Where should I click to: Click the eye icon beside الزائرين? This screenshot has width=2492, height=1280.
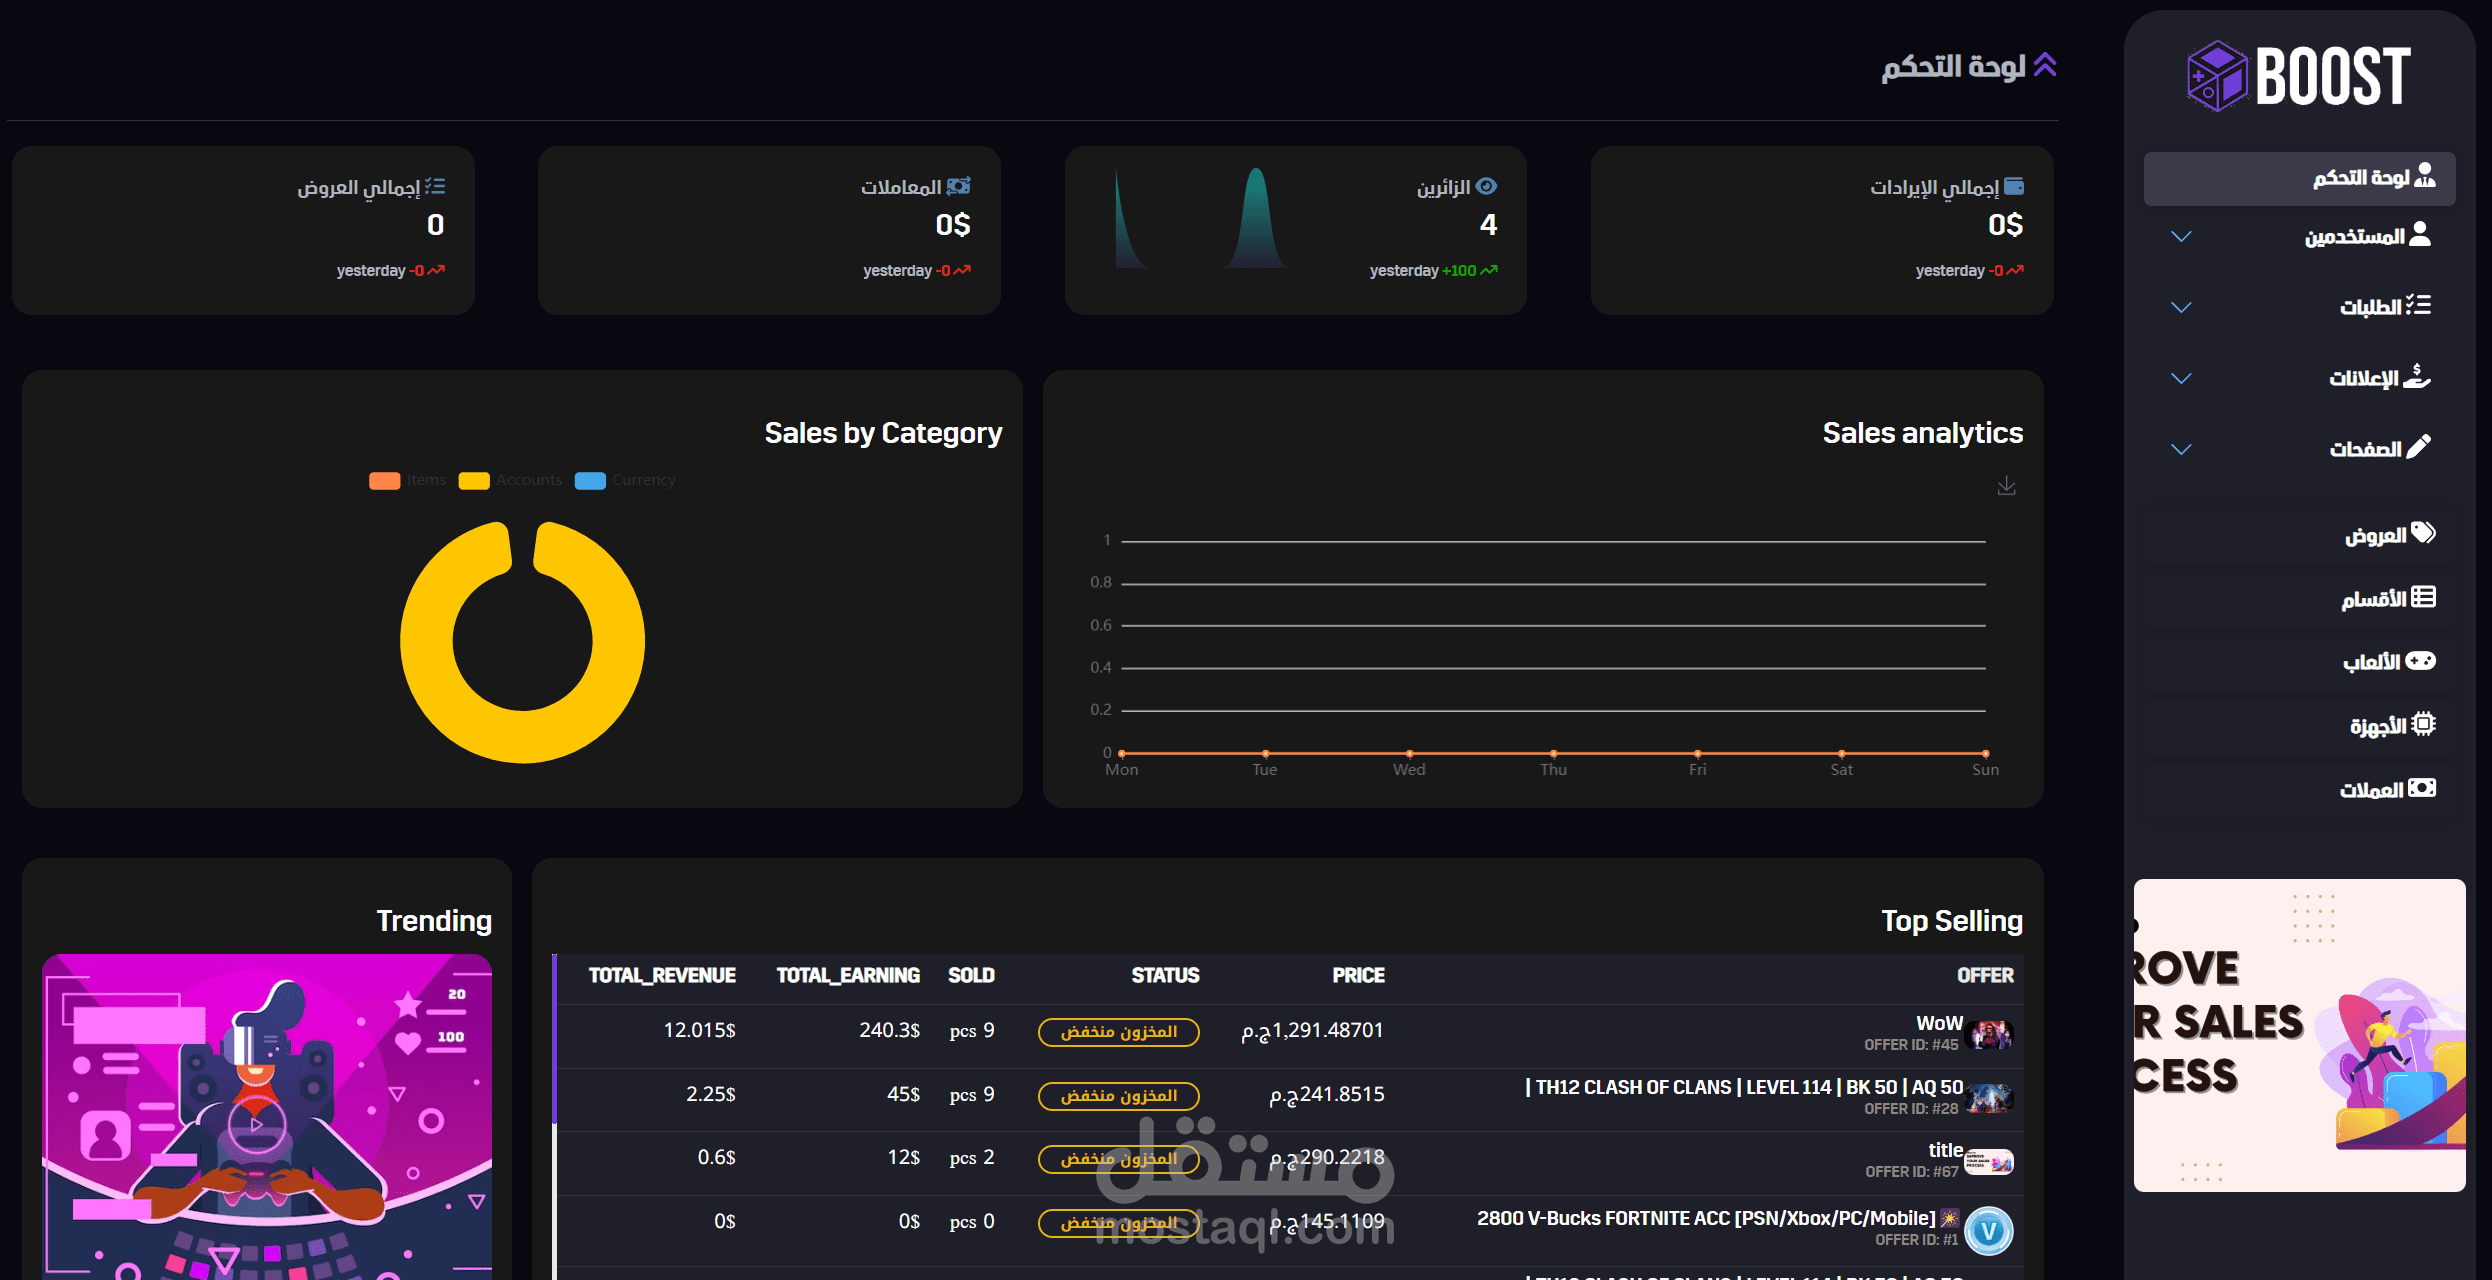coord(1487,186)
